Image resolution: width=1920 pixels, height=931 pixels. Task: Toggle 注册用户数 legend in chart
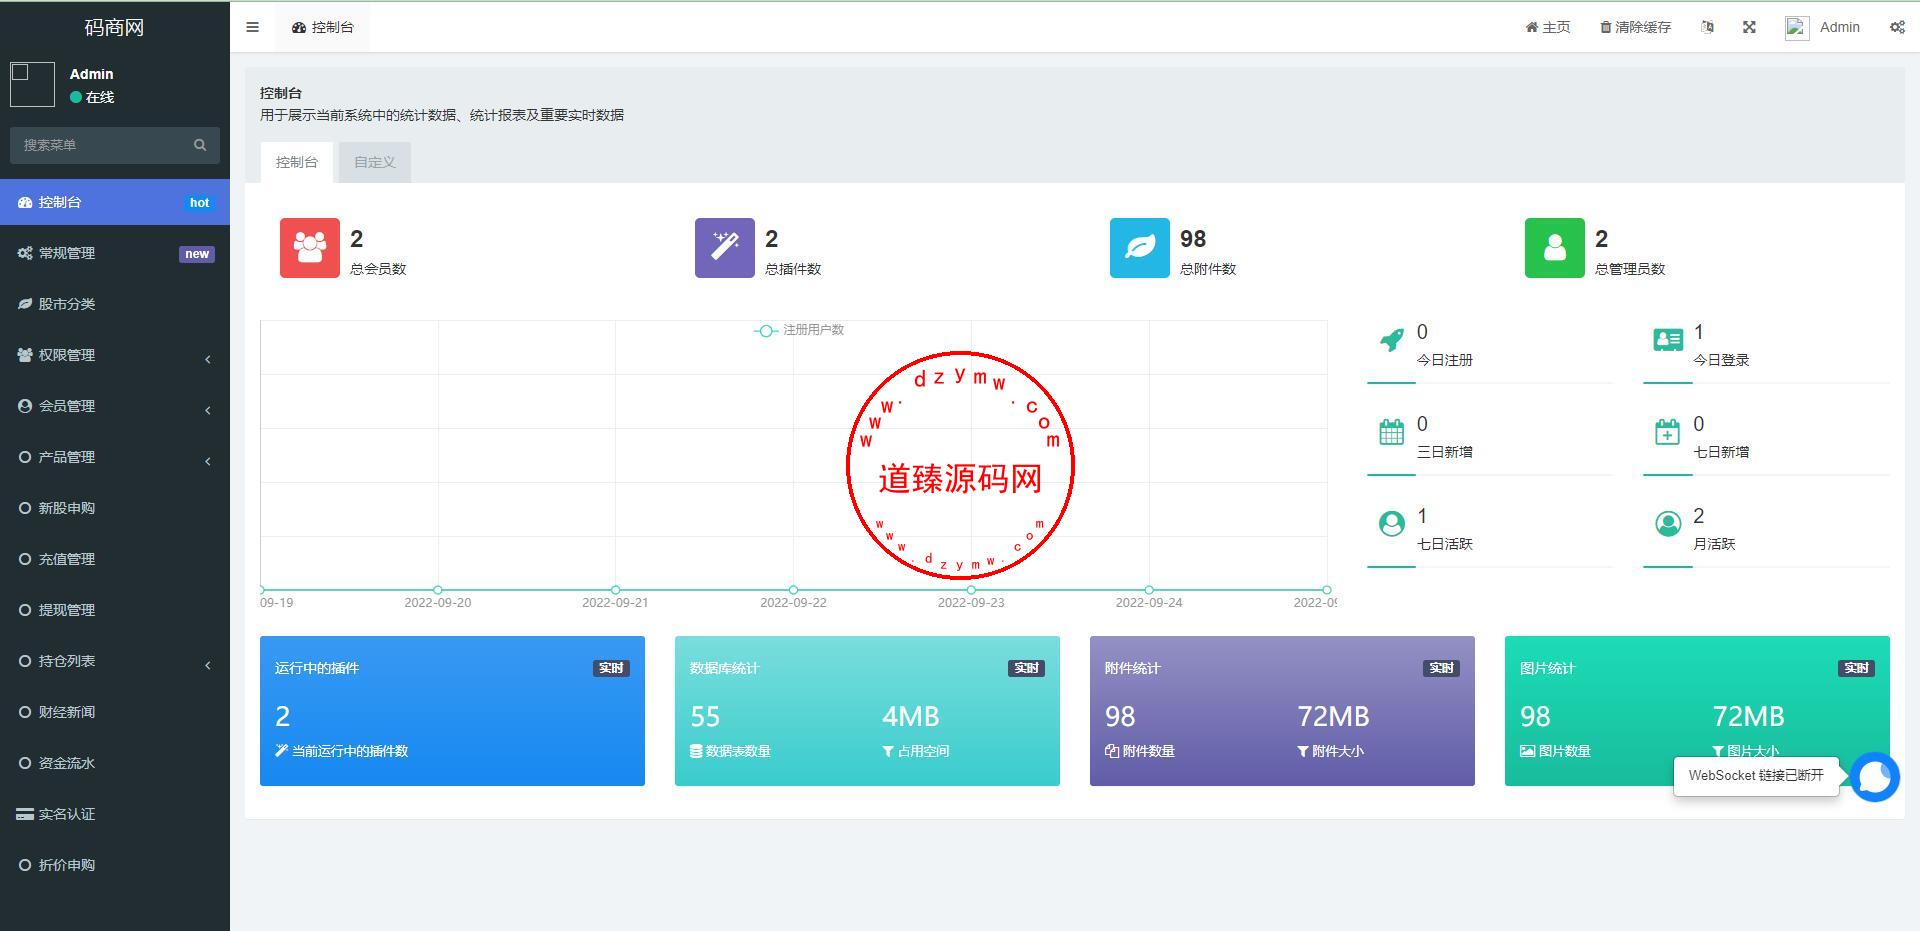(x=799, y=330)
